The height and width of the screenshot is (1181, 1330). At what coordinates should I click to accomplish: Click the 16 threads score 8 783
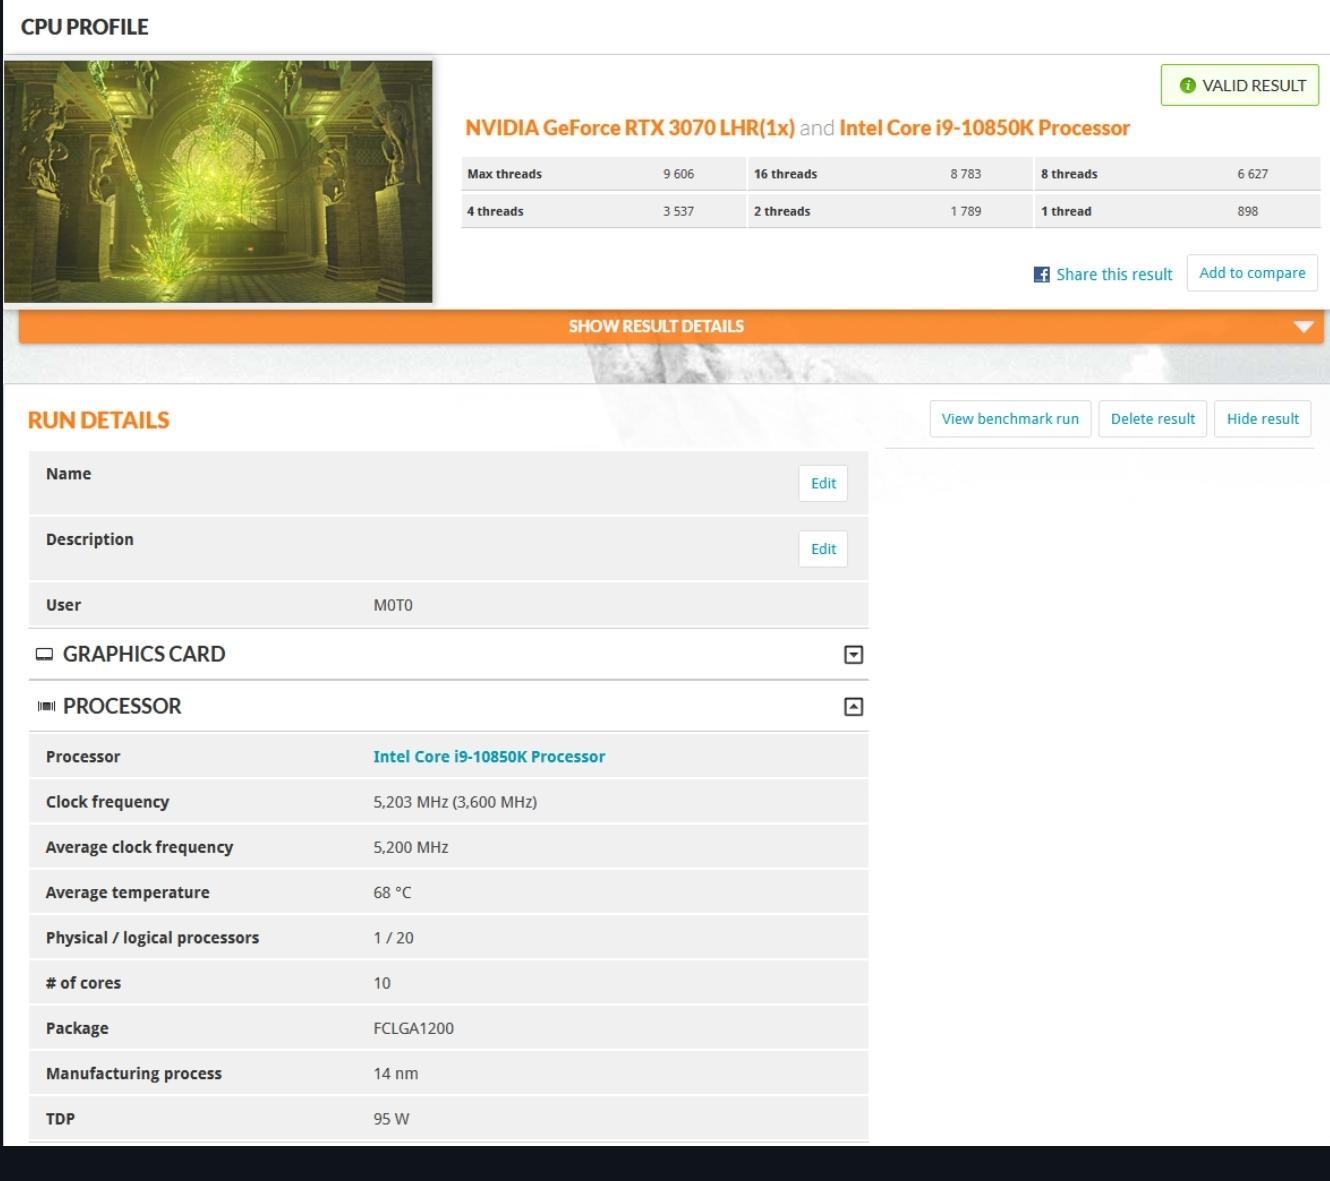coord(966,174)
